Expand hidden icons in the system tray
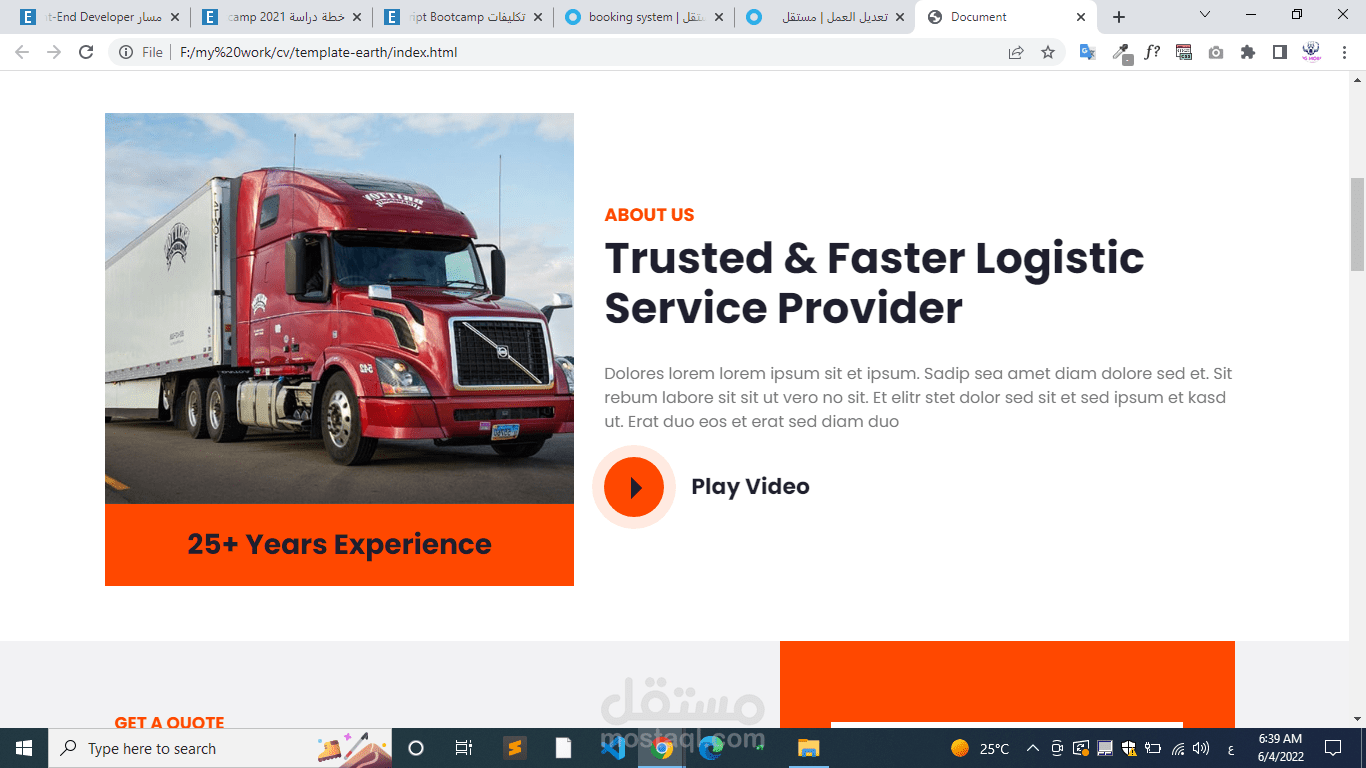The image size is (1366, 768). click(x=1031, y=747)
